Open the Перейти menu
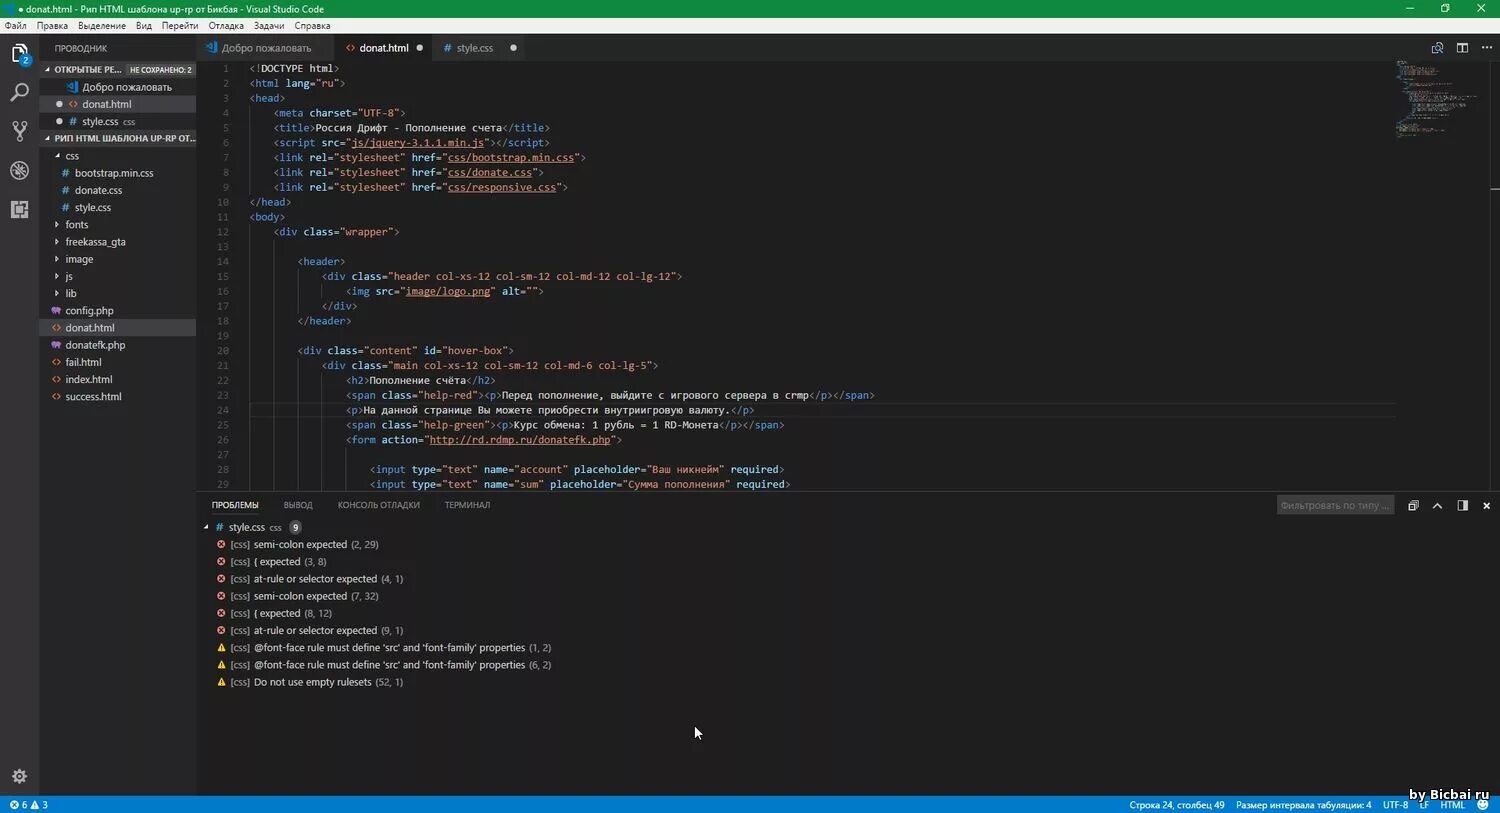 point(180,26)
